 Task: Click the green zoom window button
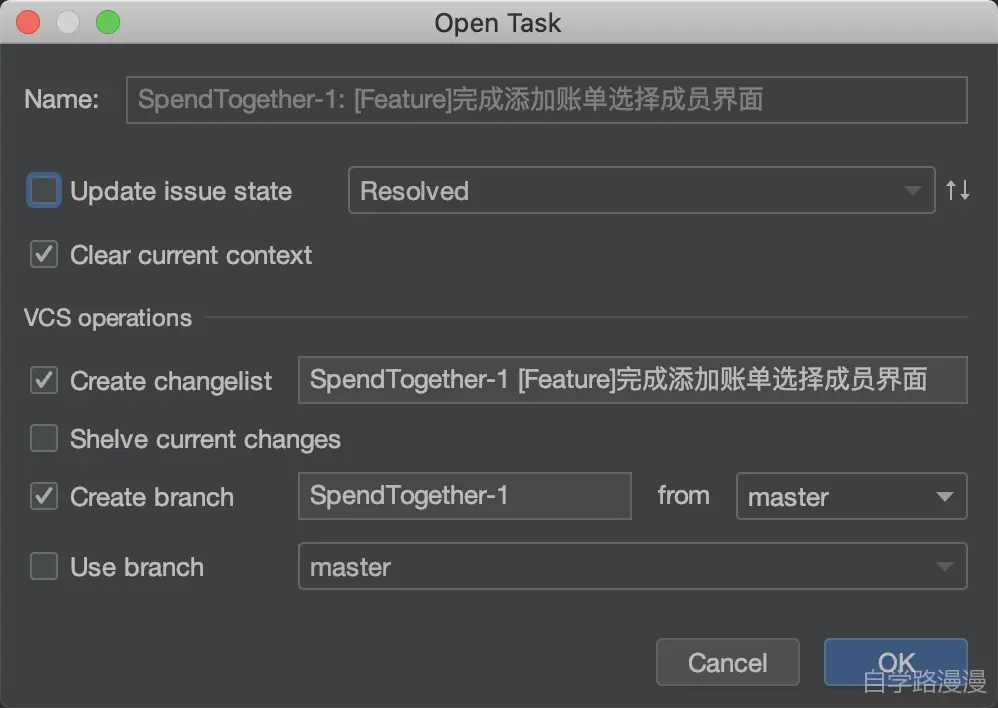tap(107, 23)
